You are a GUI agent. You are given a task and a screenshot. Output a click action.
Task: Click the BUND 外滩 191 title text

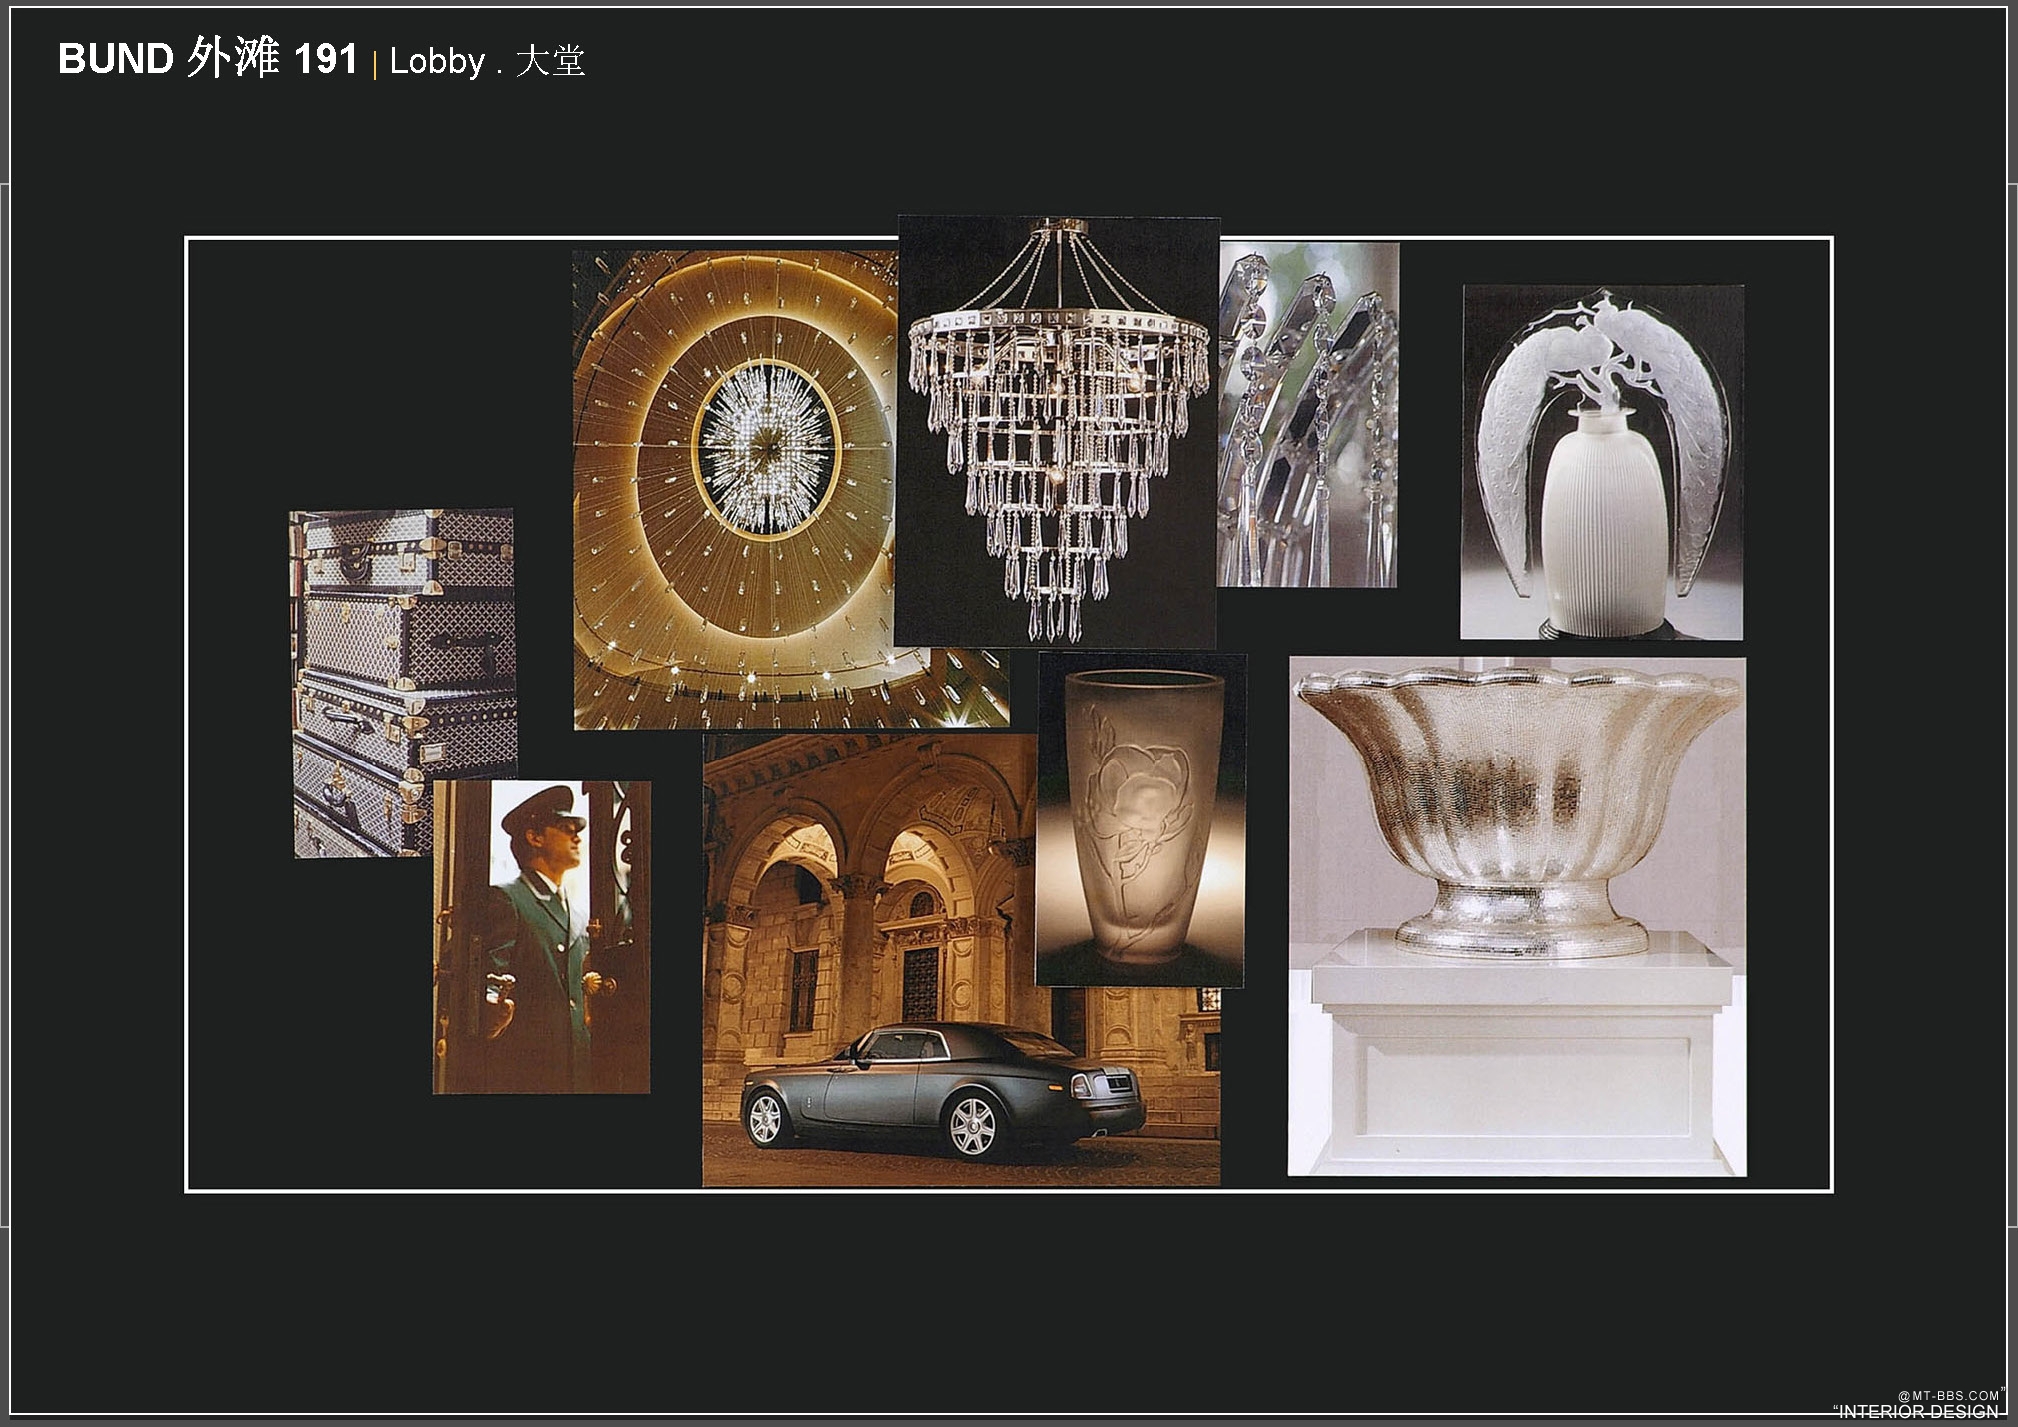tap(208, 59)
